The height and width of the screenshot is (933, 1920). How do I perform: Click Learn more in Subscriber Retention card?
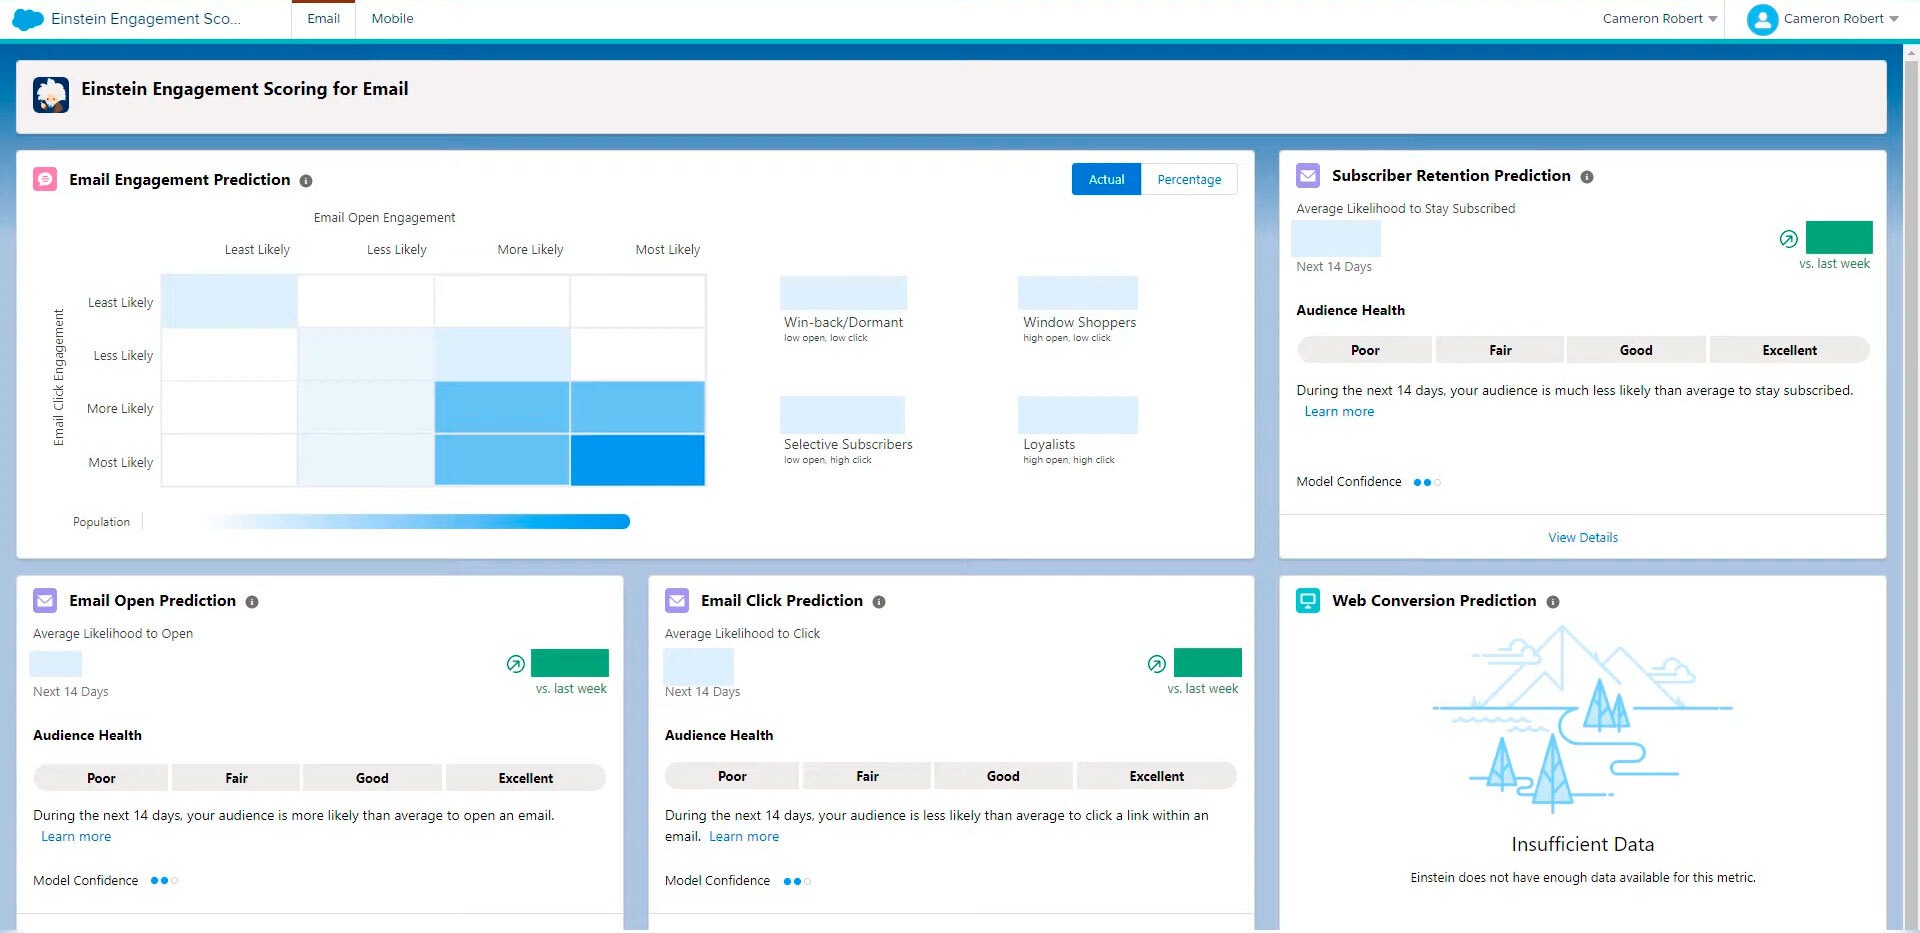1339,412
